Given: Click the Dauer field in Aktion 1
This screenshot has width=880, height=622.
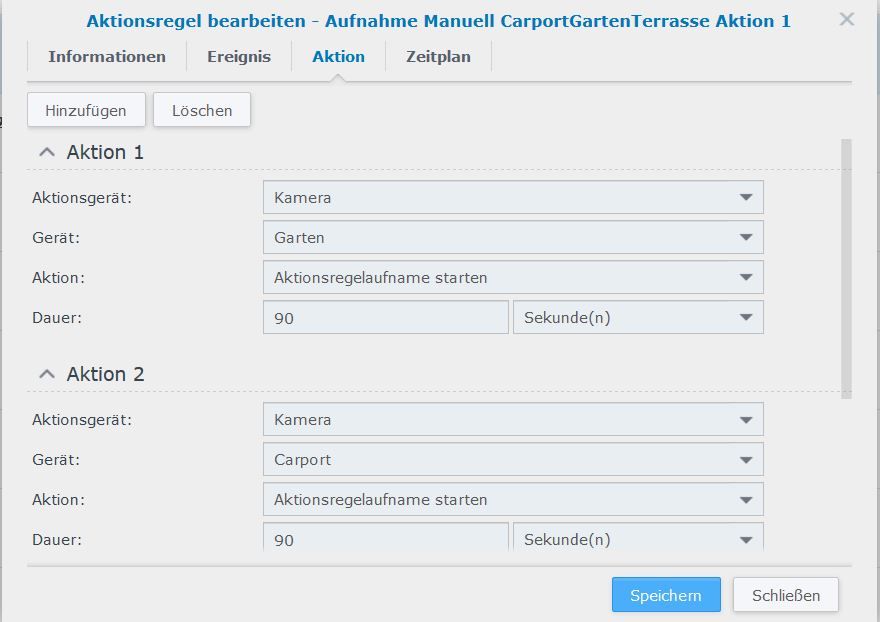Looking at the screenshot, I should 385,318.
